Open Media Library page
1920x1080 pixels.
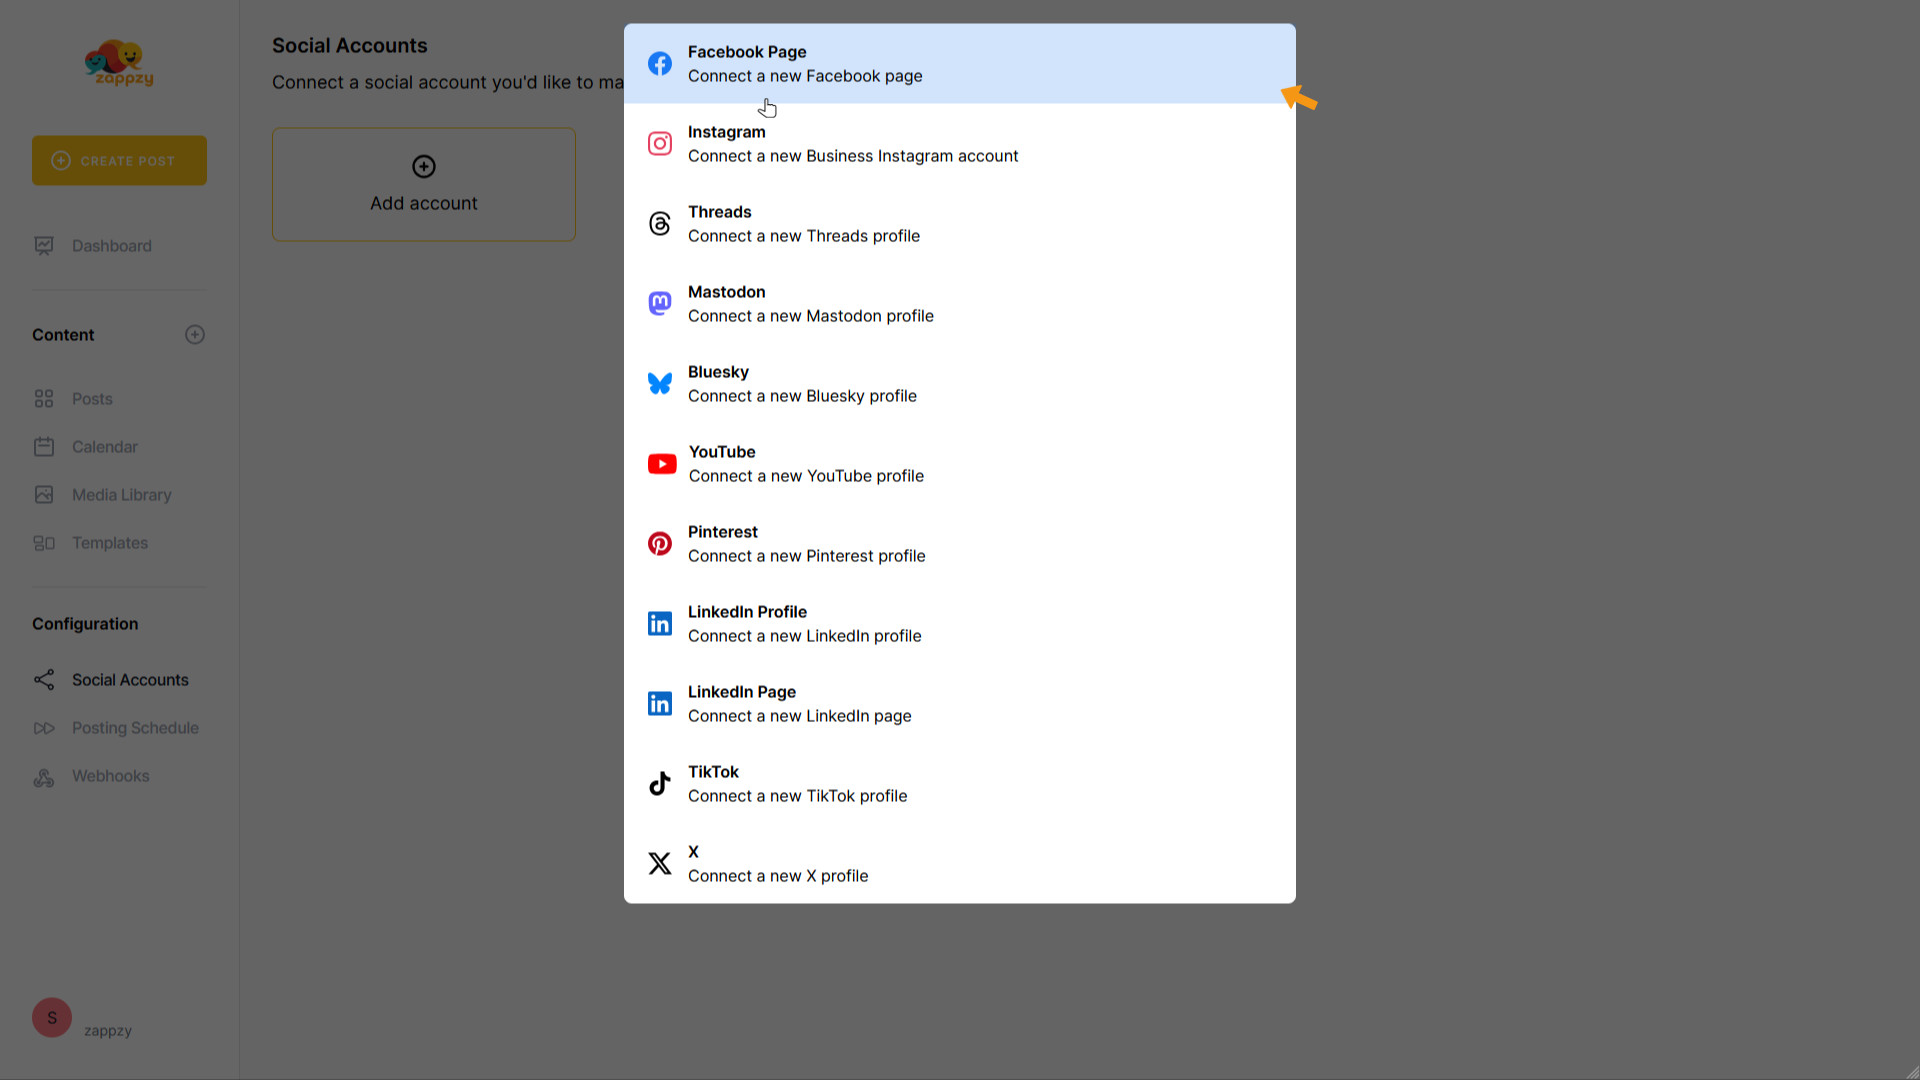[x=122, y=495]
